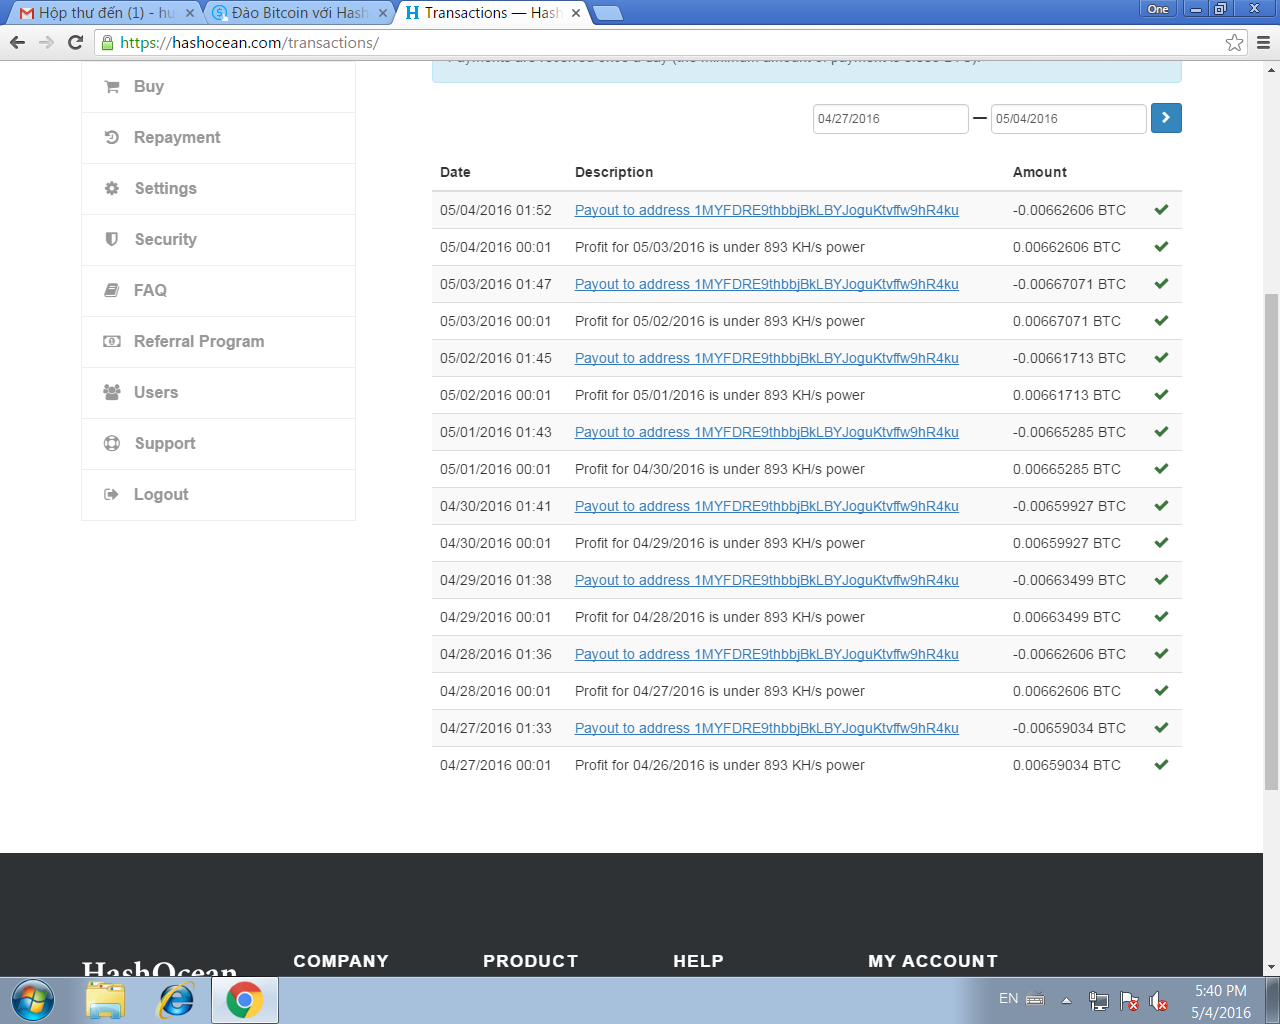The height and width of the screenshot is (1024, 1280).
Task: Click the page vertical scrollbar thumb
Action: [x=1271, y=540]
